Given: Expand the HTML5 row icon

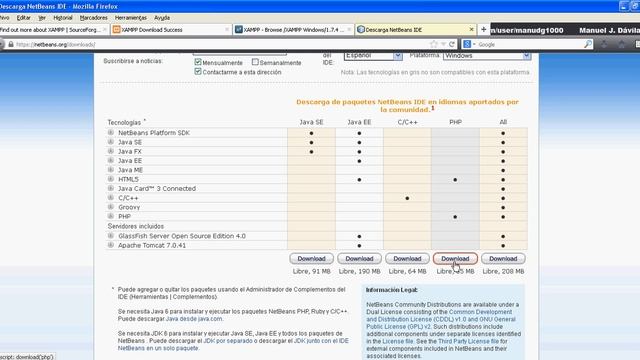Looking at the screenshot, I should 111,179.
